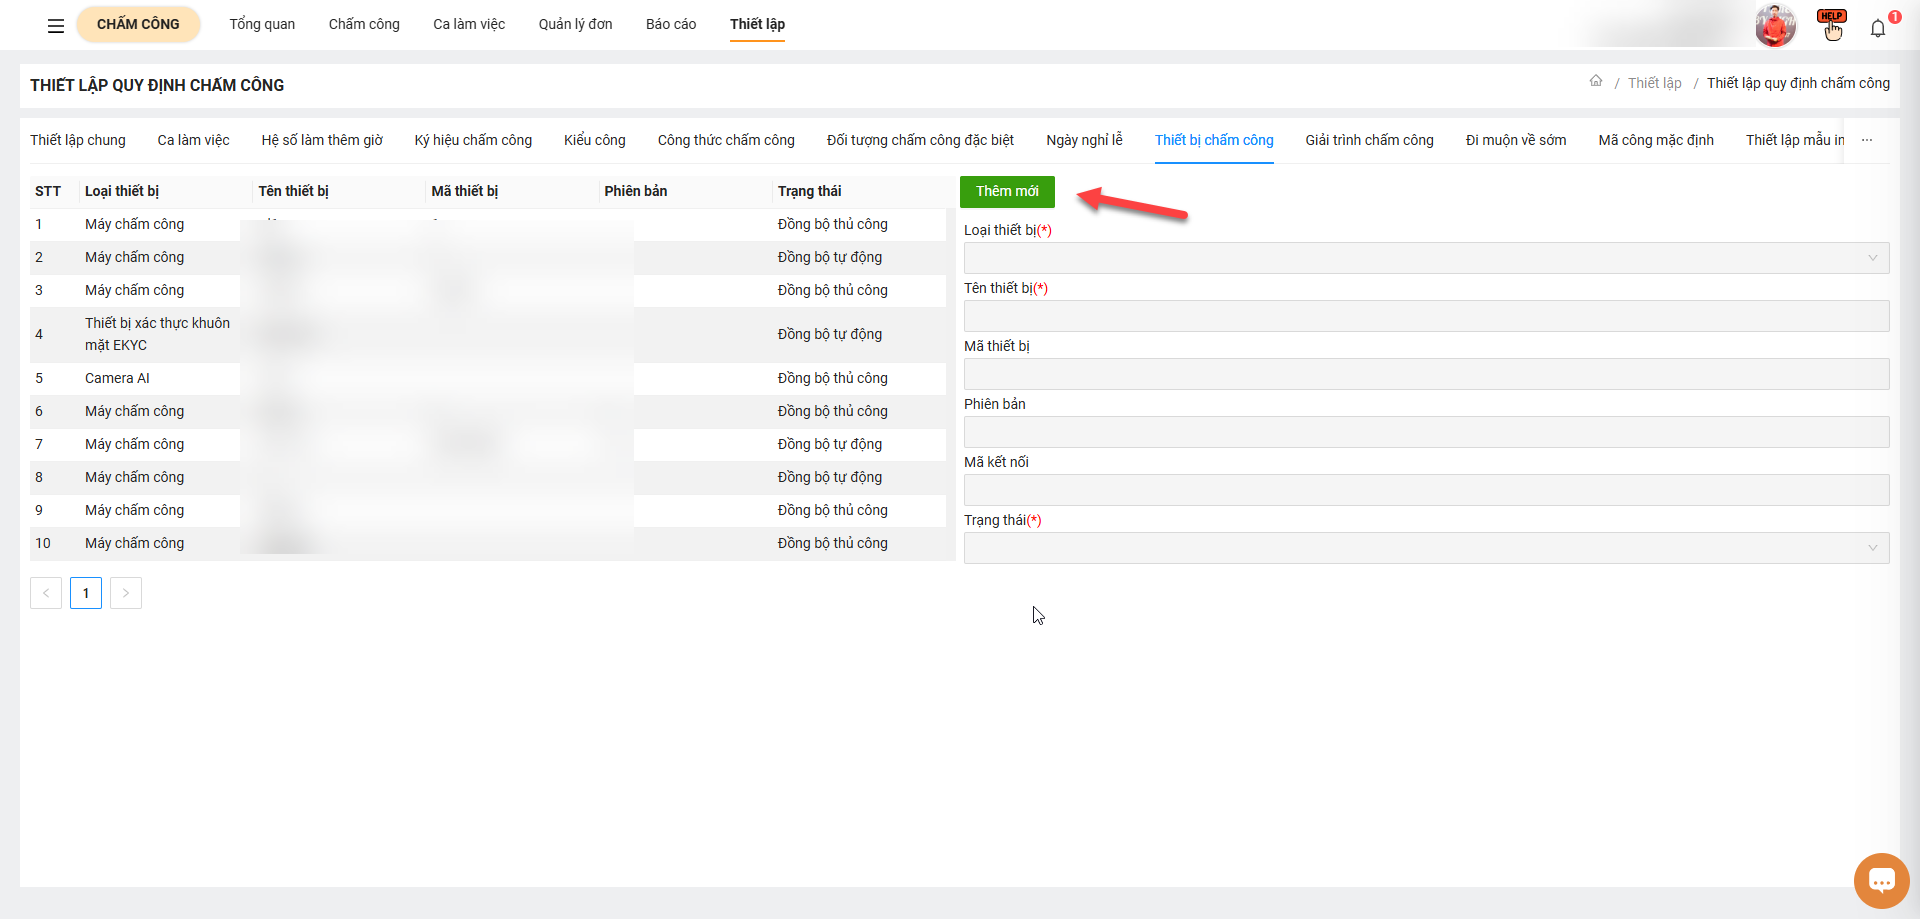
Task: Click the user avatar picture
Action: click(x=1775, y=26)
